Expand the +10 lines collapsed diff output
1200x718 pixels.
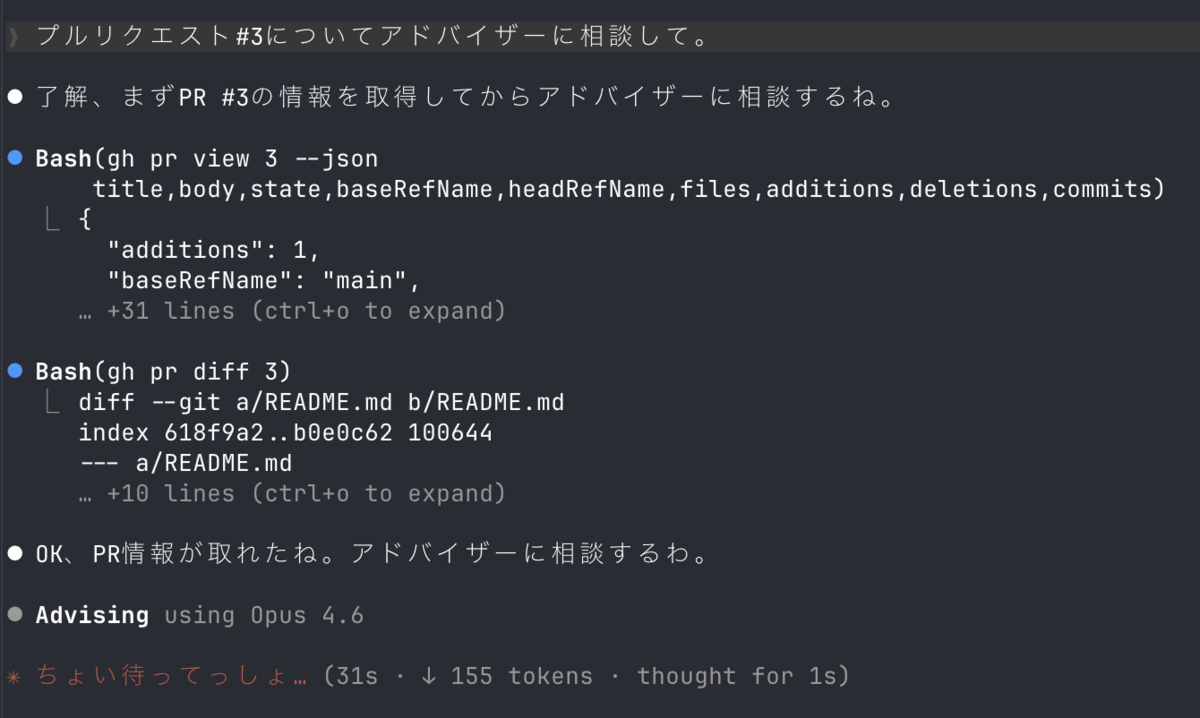tap(292, 493)
